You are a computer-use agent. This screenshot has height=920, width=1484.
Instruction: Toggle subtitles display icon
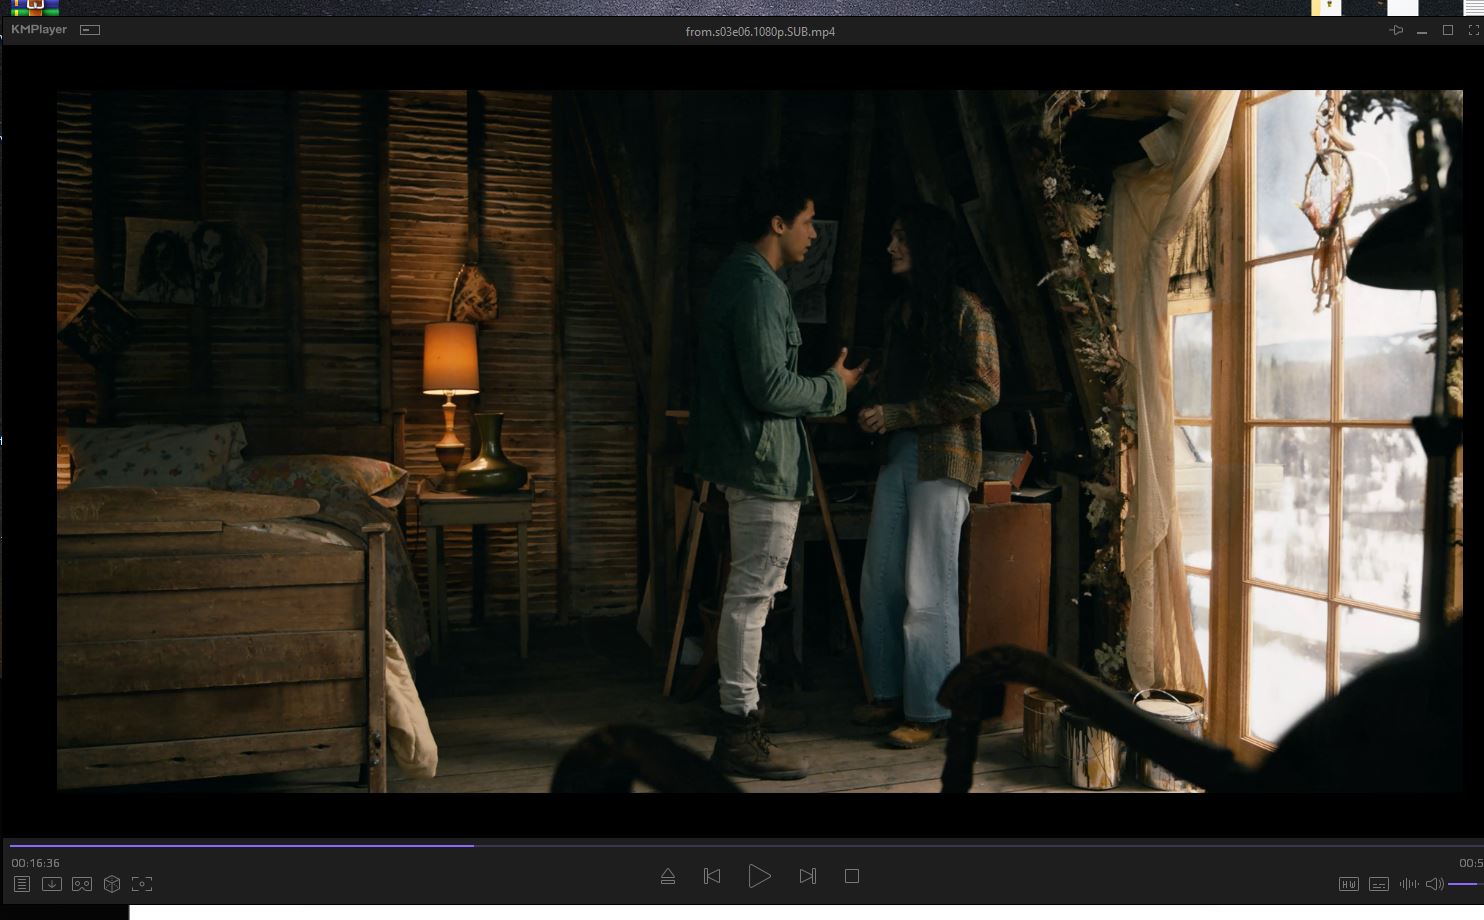click(1379, 884)
